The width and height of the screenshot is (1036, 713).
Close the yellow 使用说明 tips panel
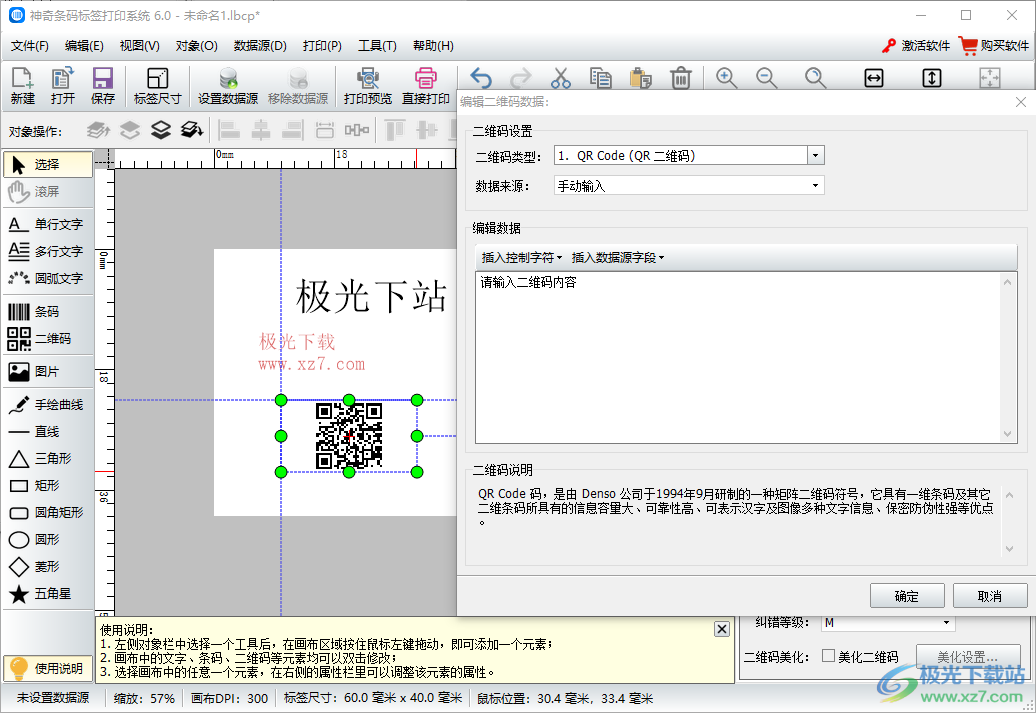click(722, 629)
